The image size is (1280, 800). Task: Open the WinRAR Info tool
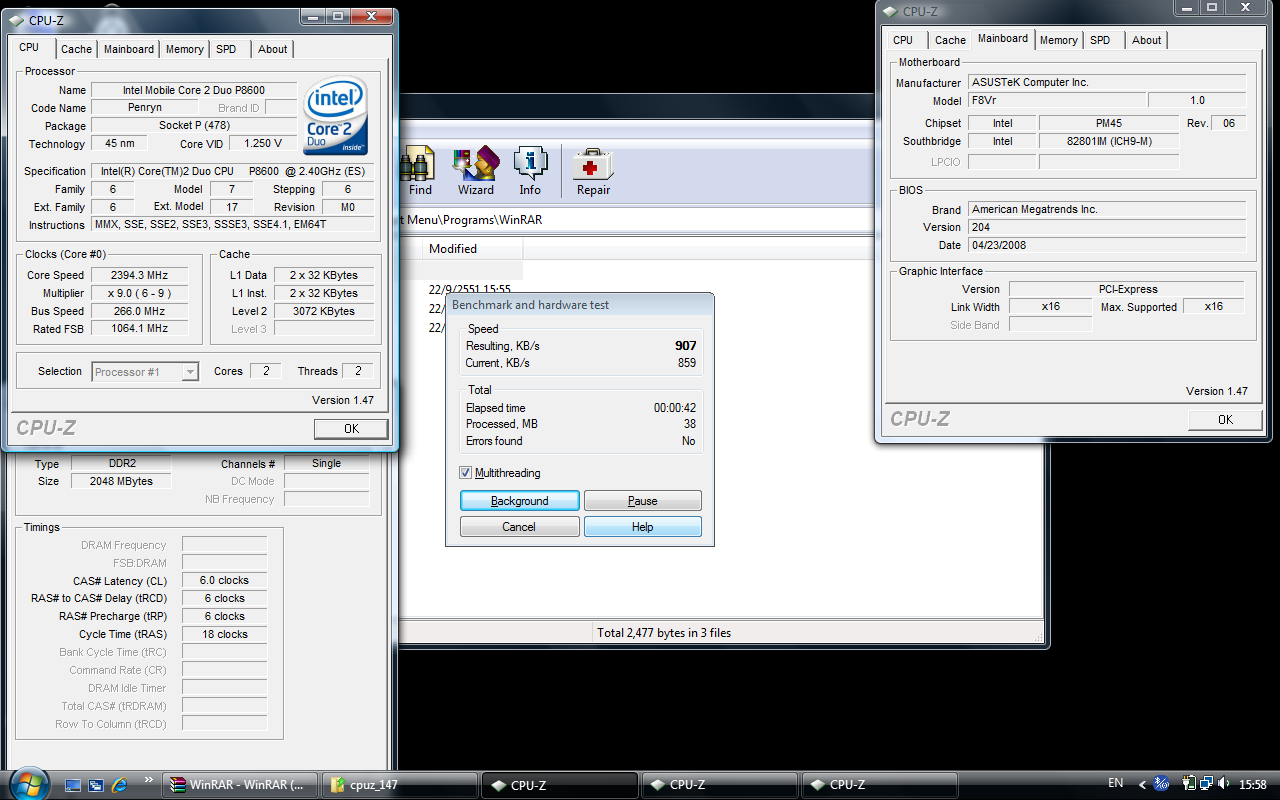[x=530, y=171]
